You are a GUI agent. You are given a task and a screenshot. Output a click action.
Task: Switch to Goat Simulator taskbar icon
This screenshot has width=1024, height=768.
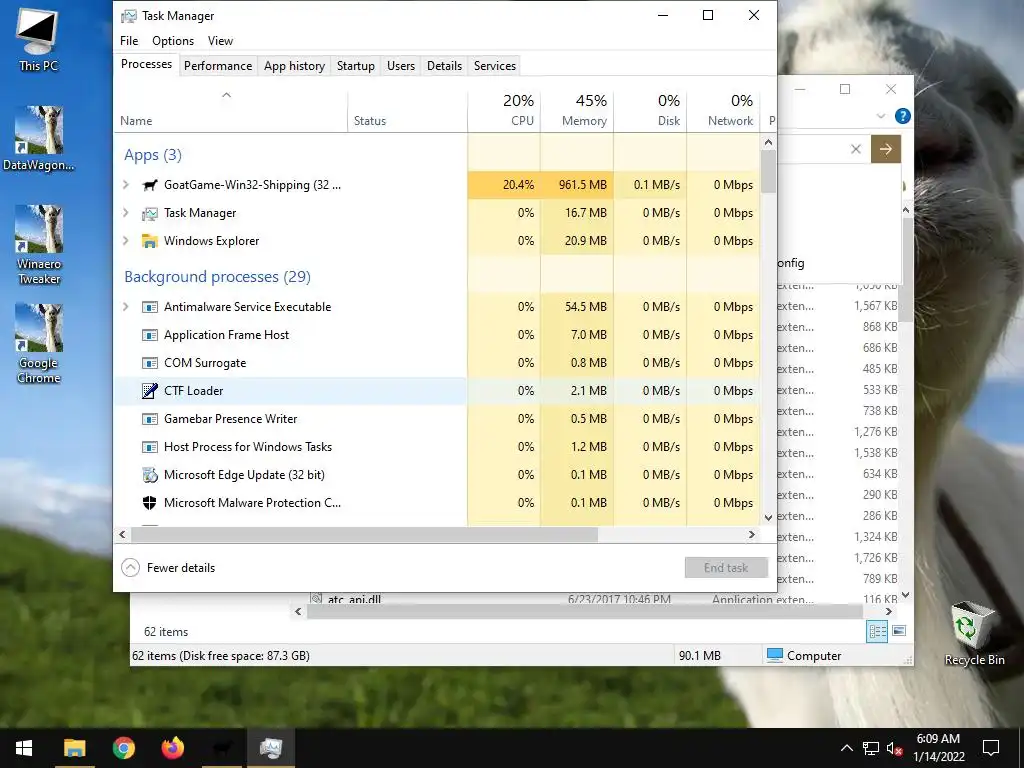pyautogui.click(x=222, y=748)
